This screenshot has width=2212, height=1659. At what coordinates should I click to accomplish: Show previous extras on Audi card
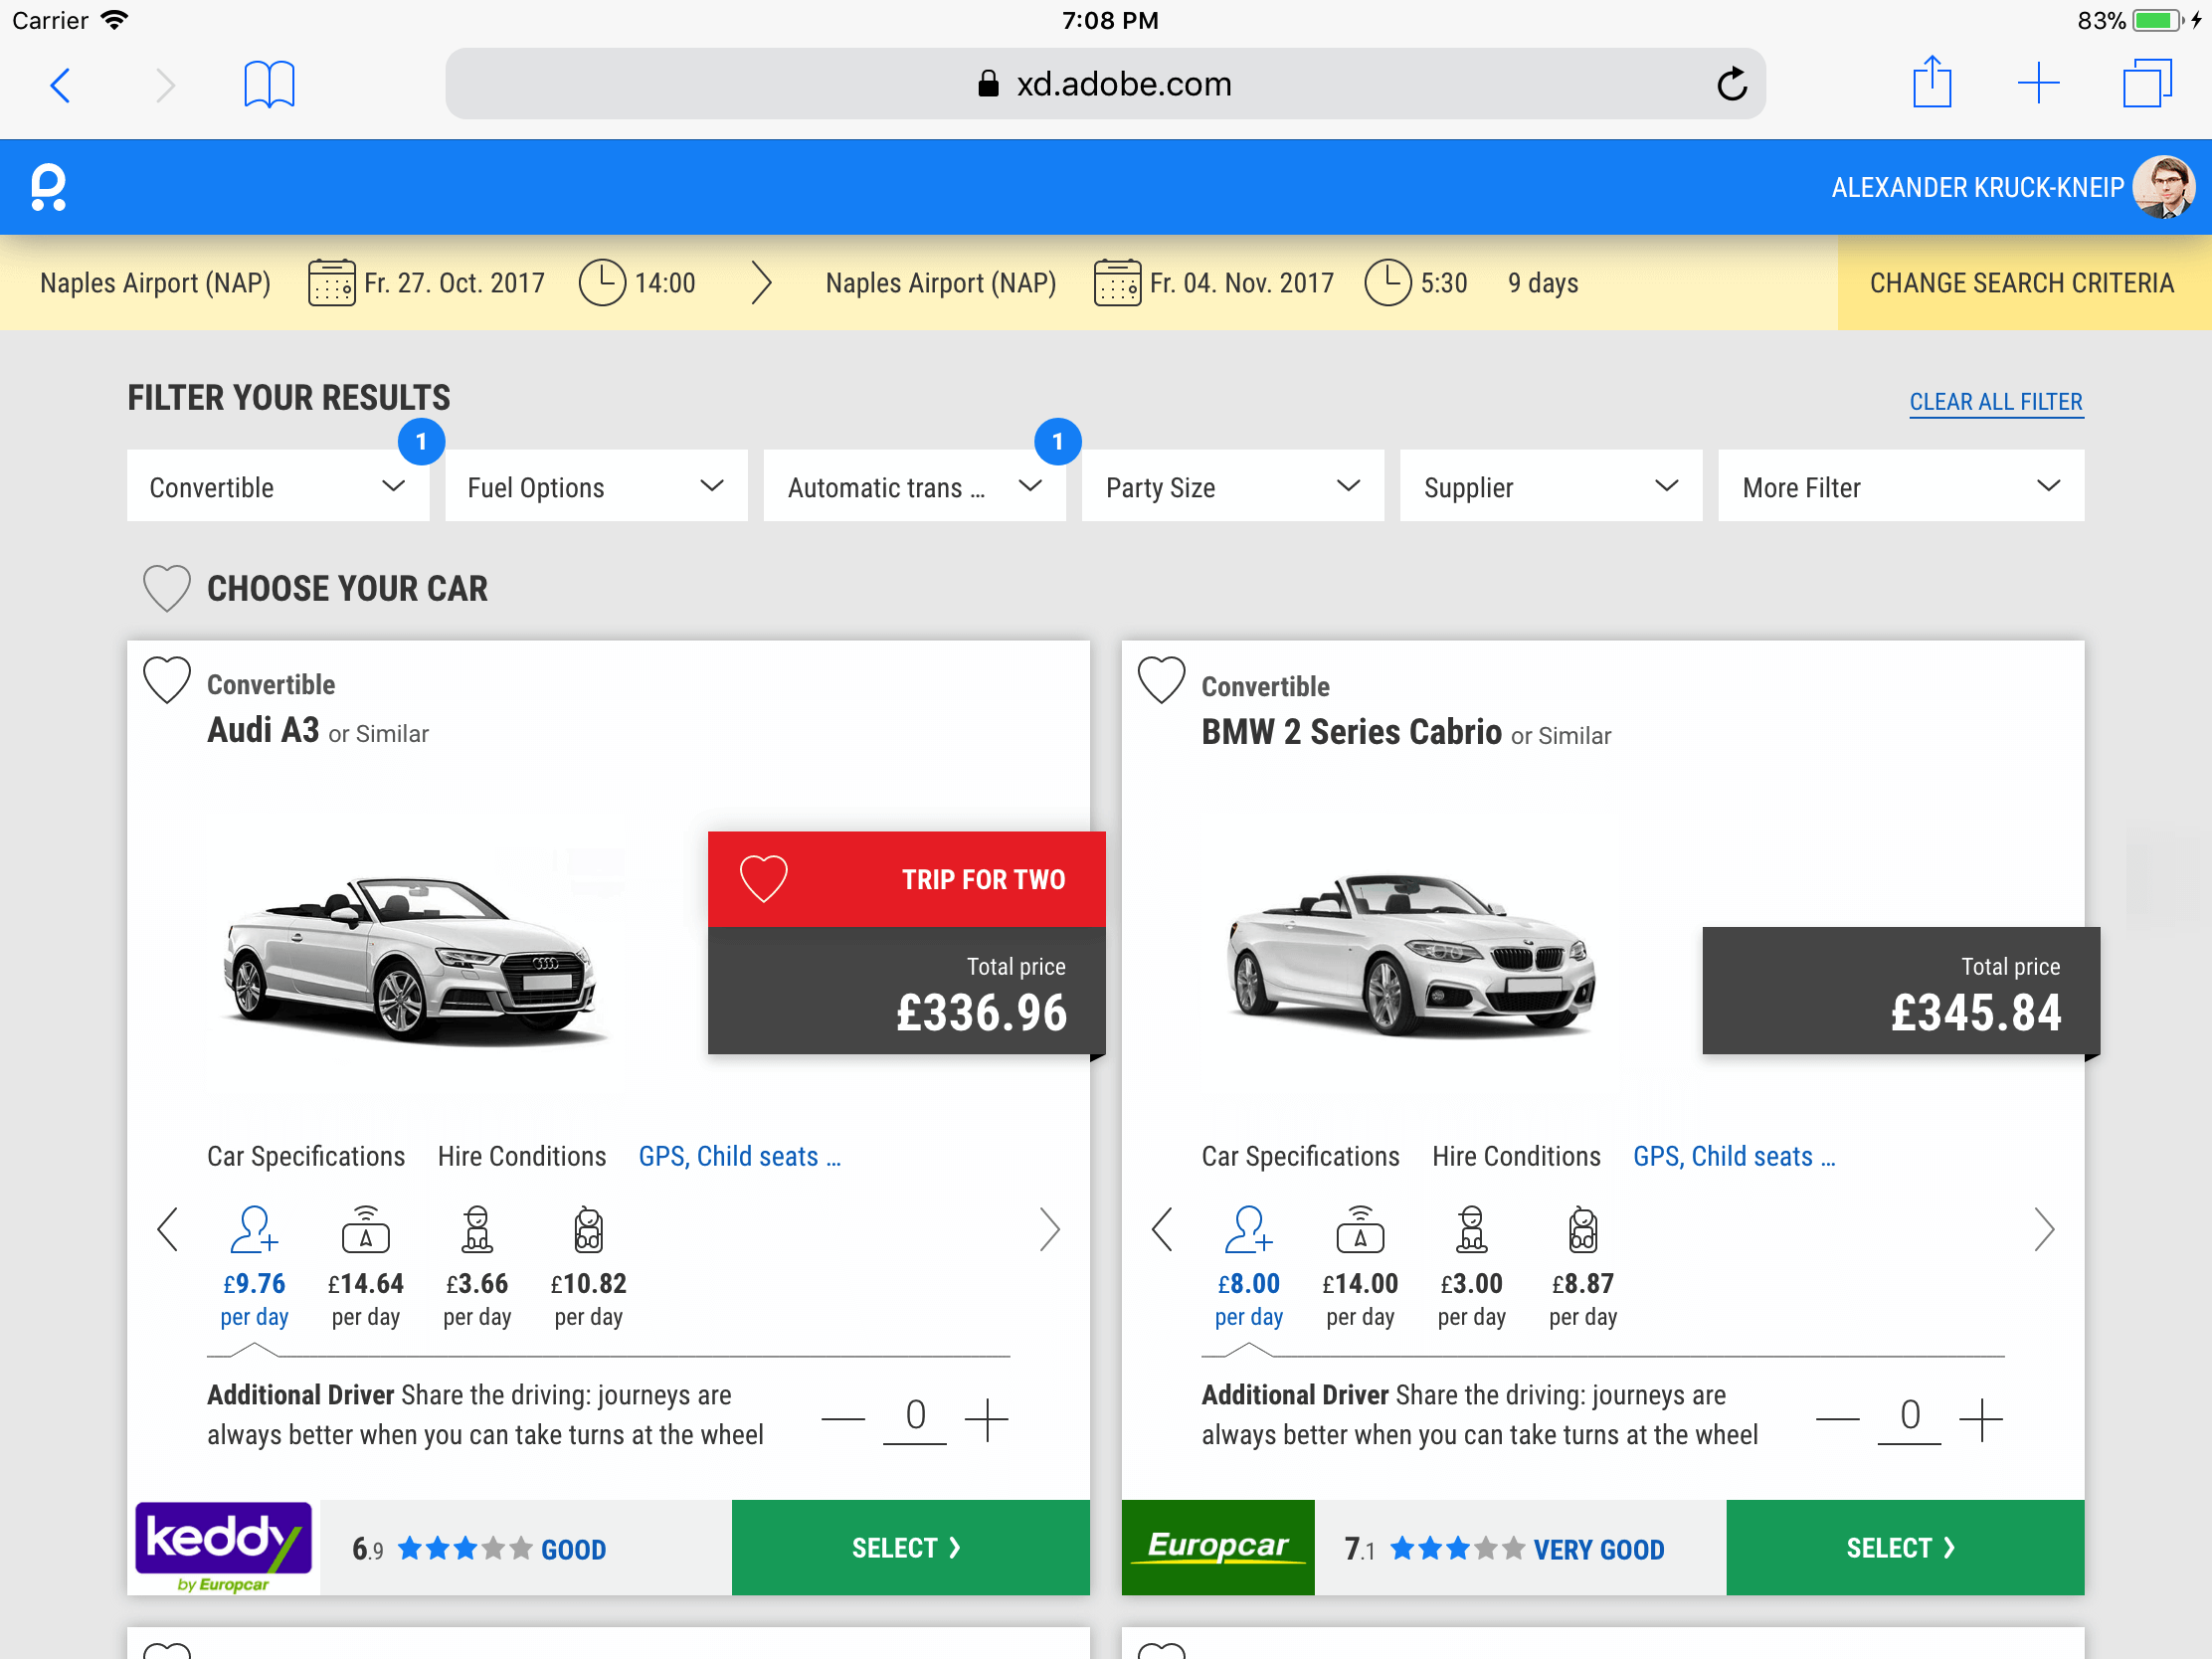point(168,1230)
